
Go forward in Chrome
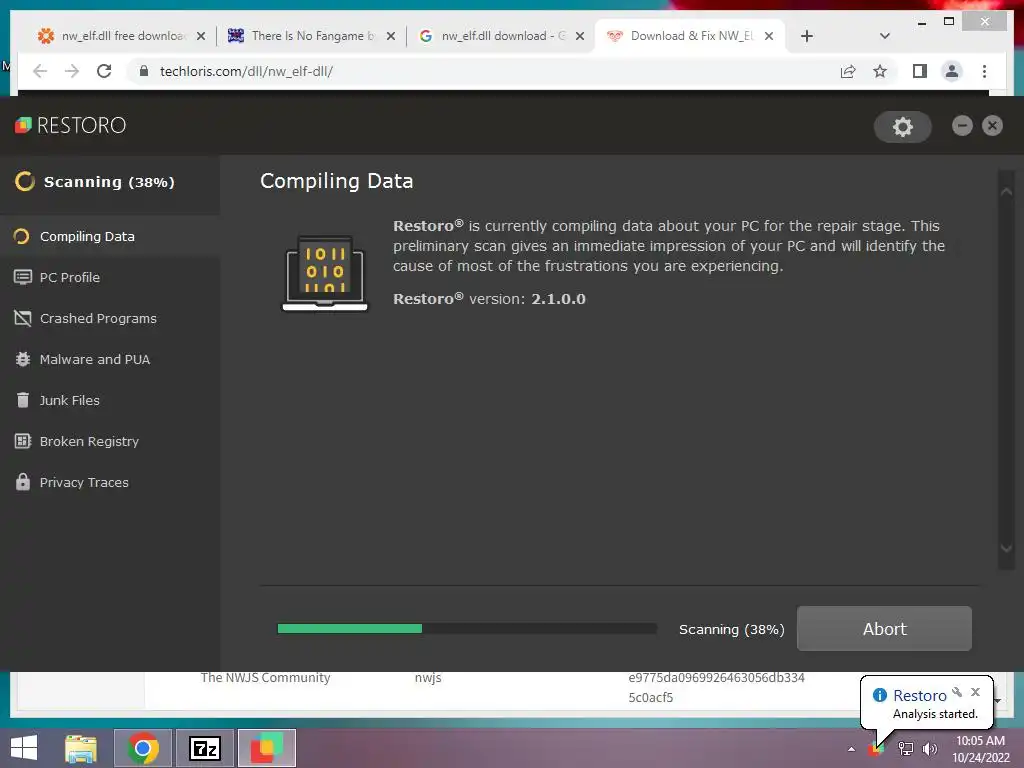tap(72, 71)
